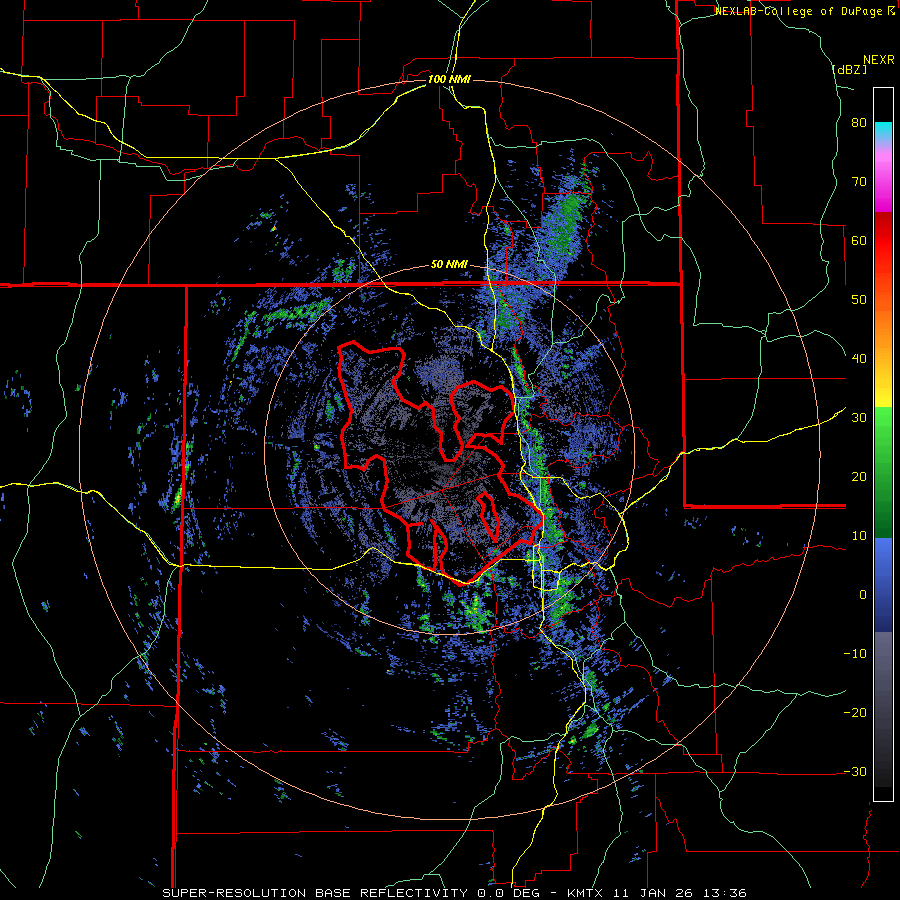Select the -10 dBZ tick label

click(x=855, y=654)
